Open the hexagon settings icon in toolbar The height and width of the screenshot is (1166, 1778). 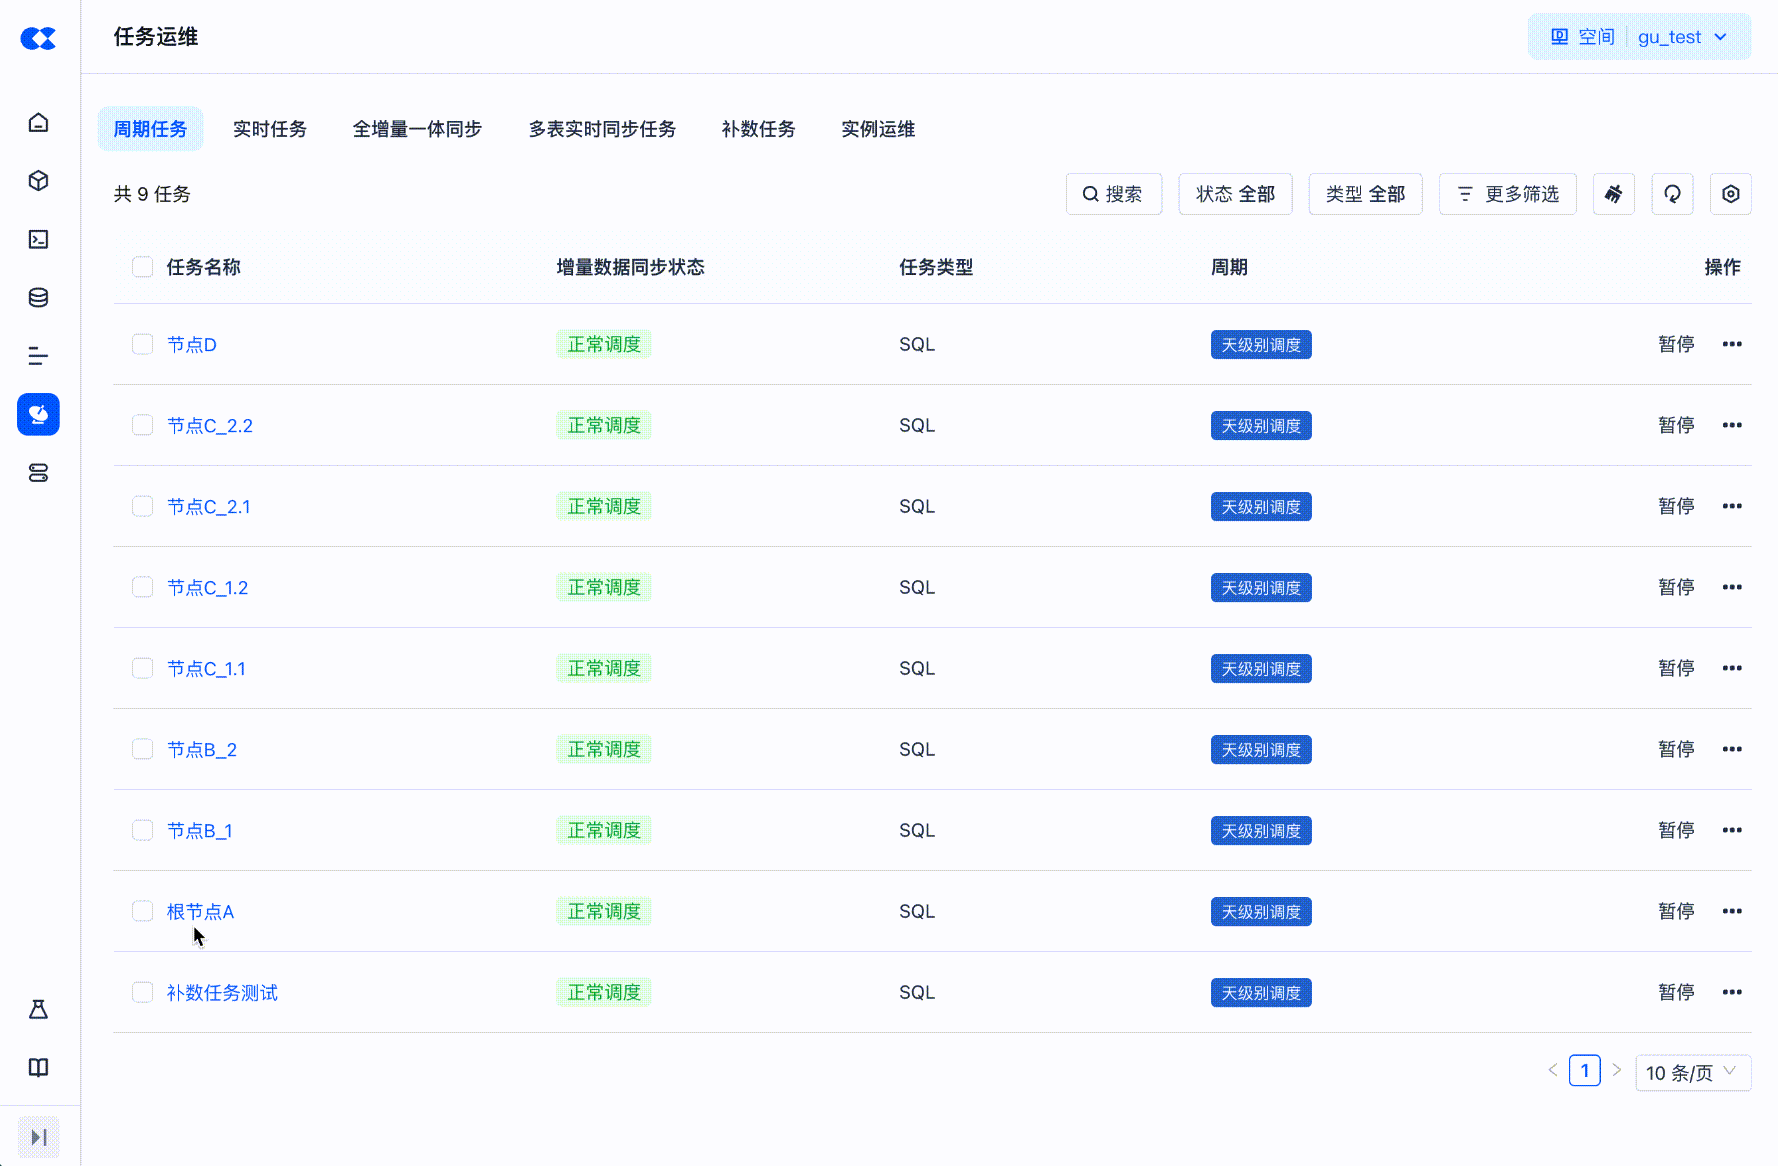pos(1730,194)
